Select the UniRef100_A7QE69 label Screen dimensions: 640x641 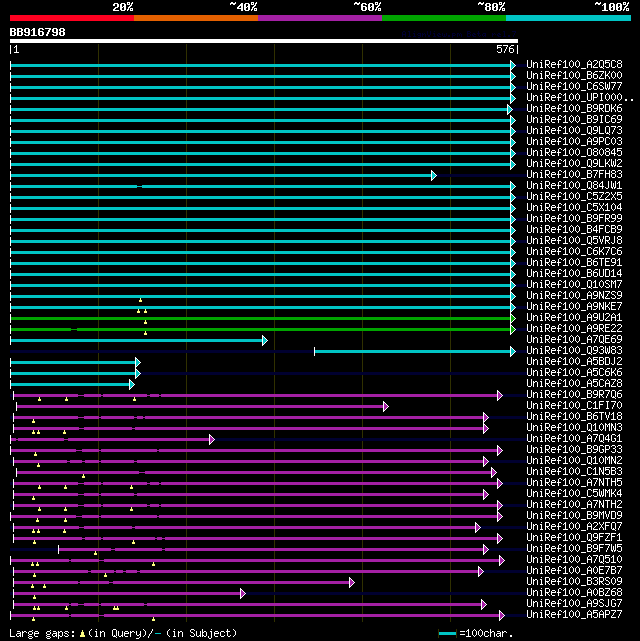pos(574,340)
